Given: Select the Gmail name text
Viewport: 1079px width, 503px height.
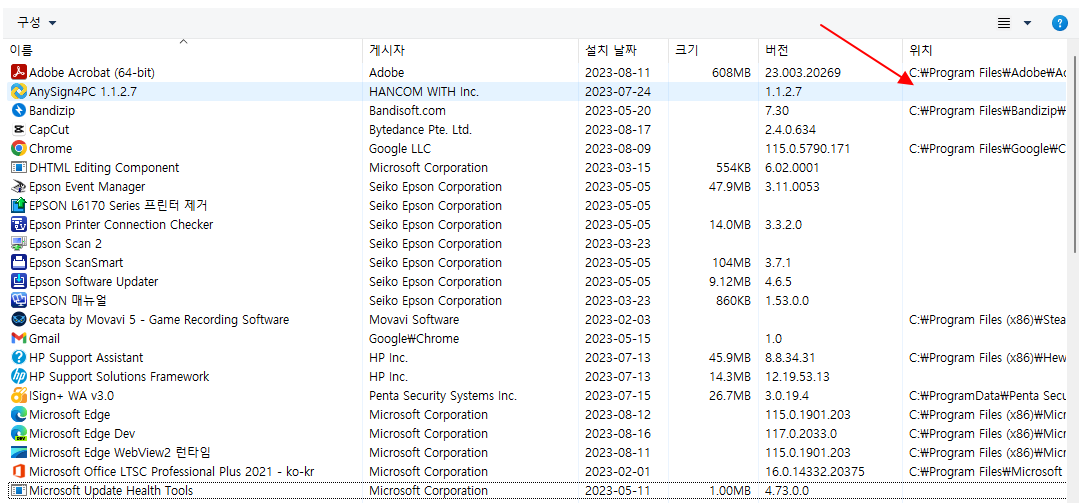Looking at the screenshot, I should tap(44, 339).
